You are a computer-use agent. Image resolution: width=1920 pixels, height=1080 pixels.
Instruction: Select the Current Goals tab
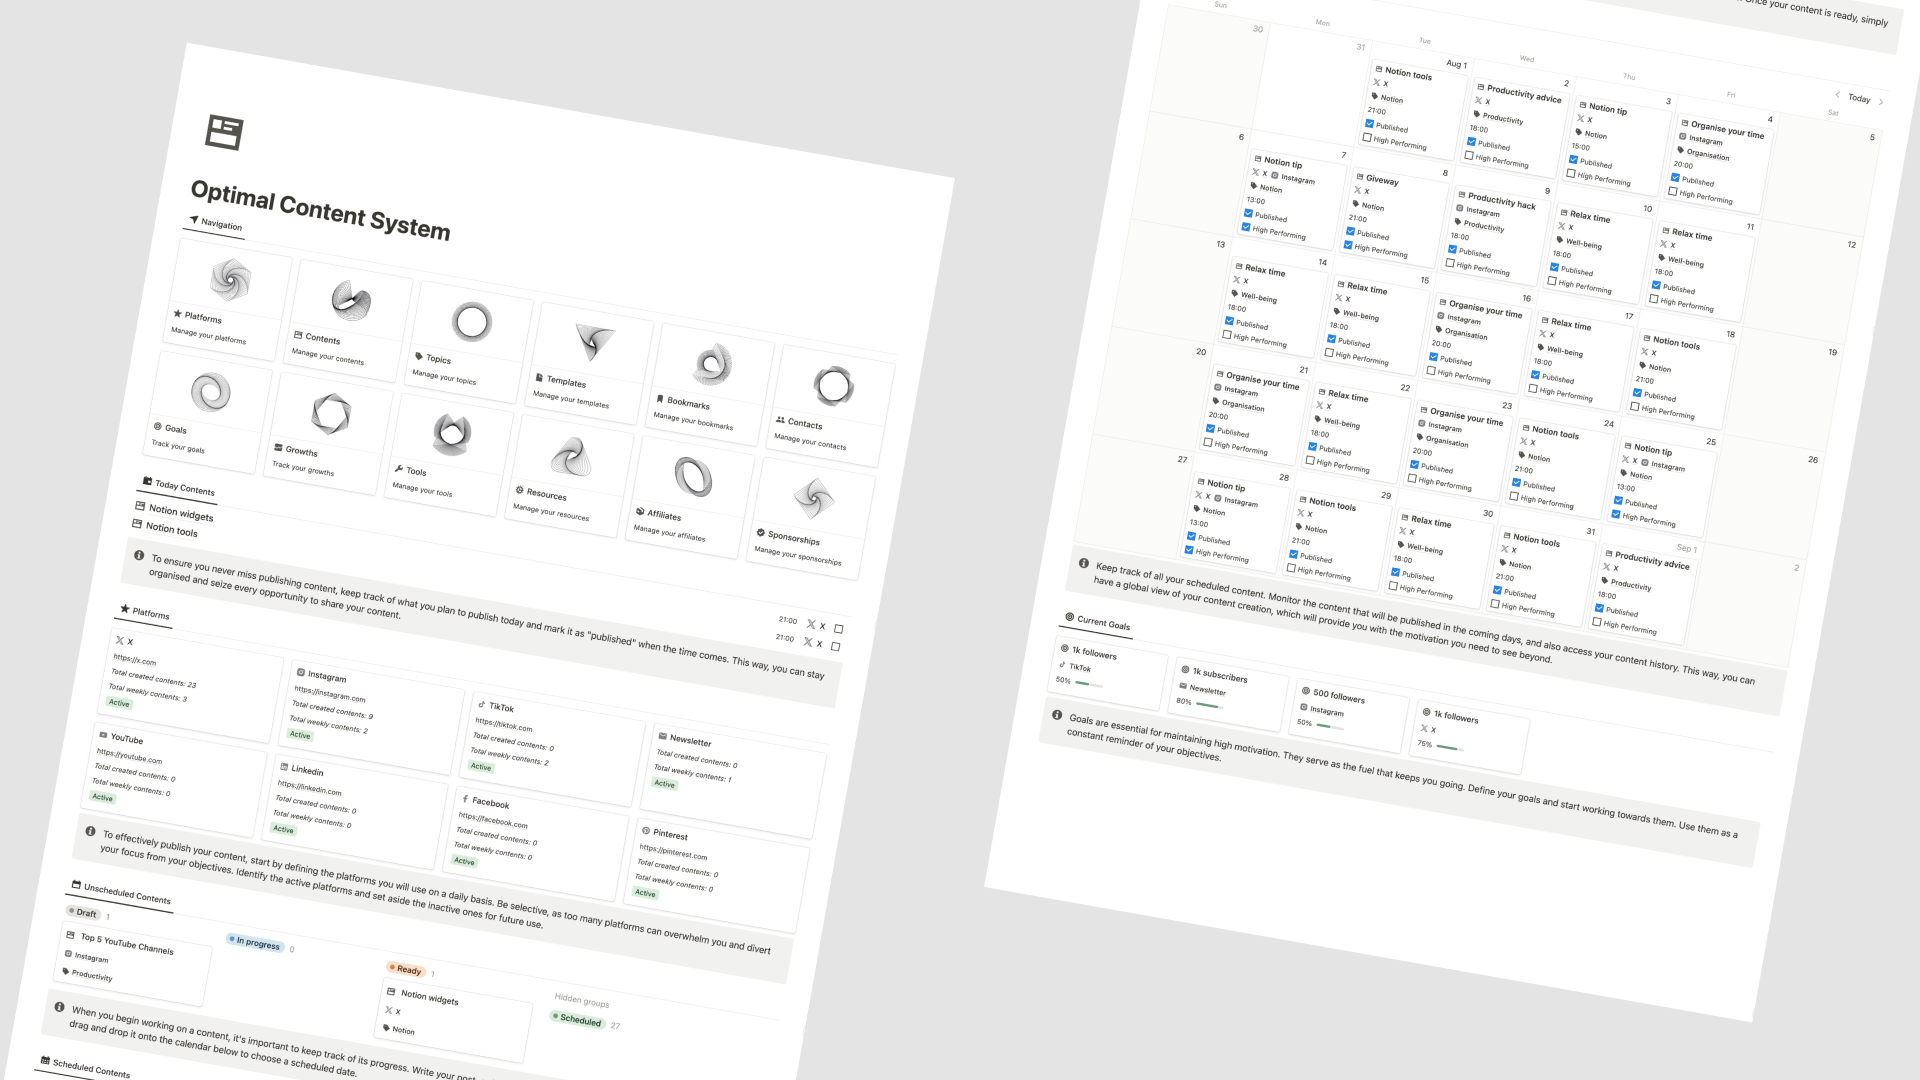point(1098,622)
